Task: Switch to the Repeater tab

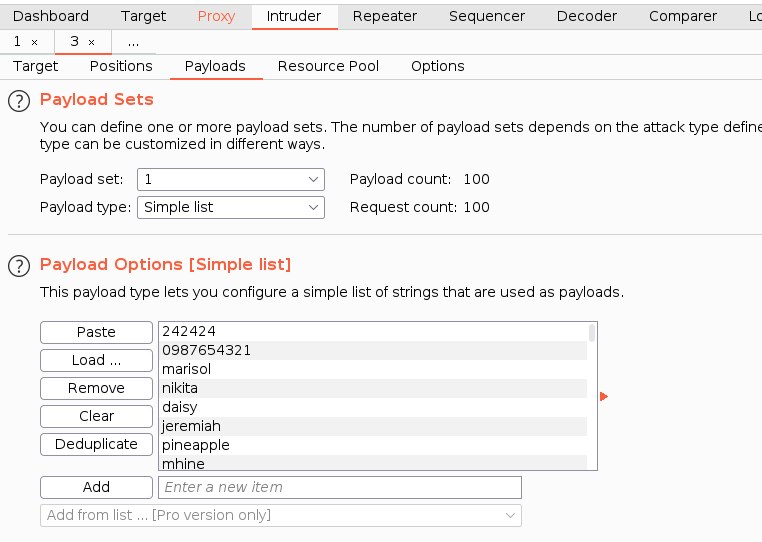Action: pos(385,16)
